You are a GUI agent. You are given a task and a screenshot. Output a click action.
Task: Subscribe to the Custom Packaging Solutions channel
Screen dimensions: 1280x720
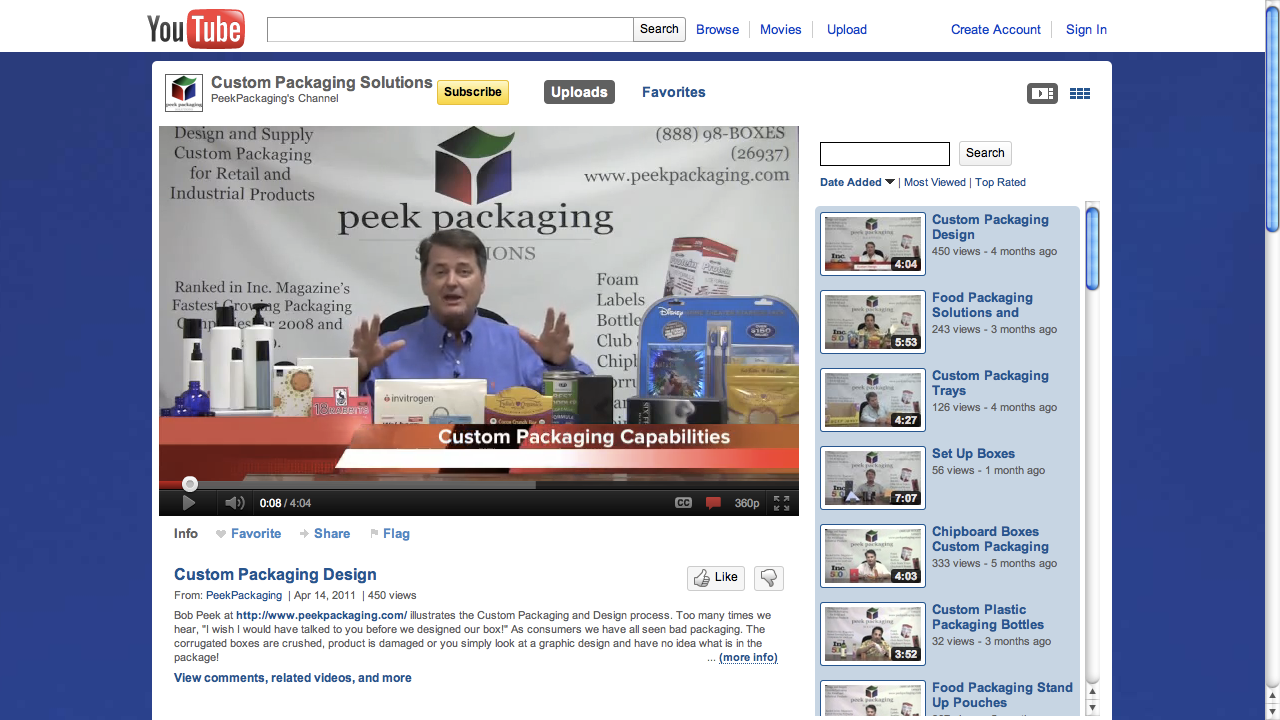pos(472,92)
